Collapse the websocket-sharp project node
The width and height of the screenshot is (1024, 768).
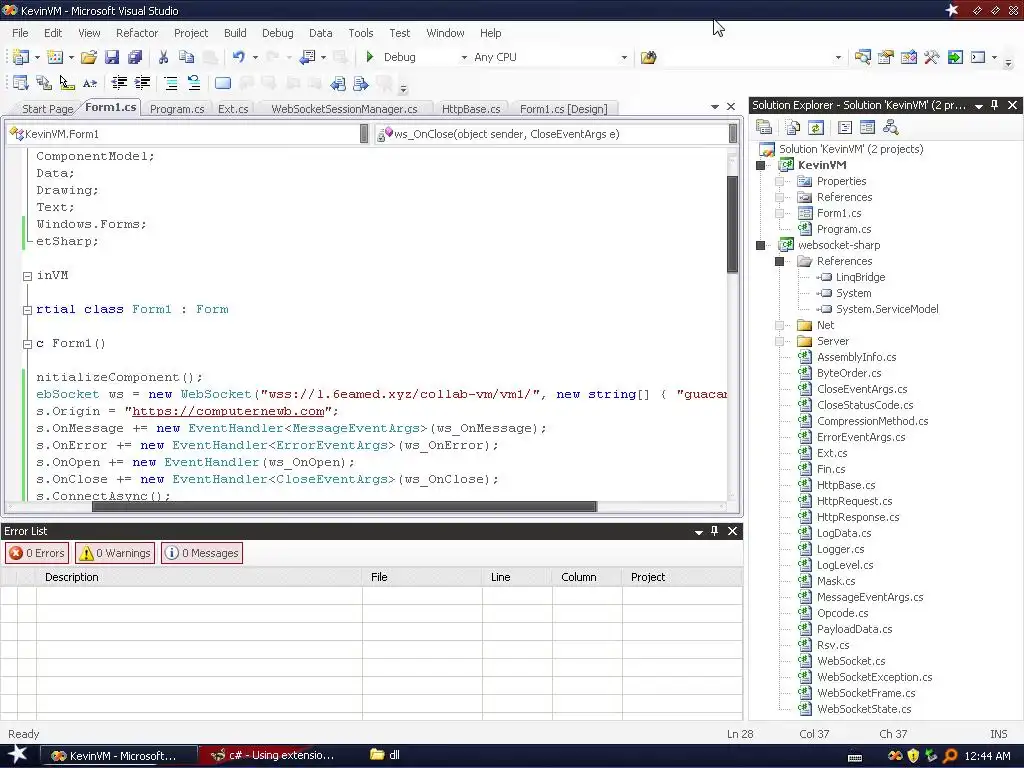pos(760,246)
